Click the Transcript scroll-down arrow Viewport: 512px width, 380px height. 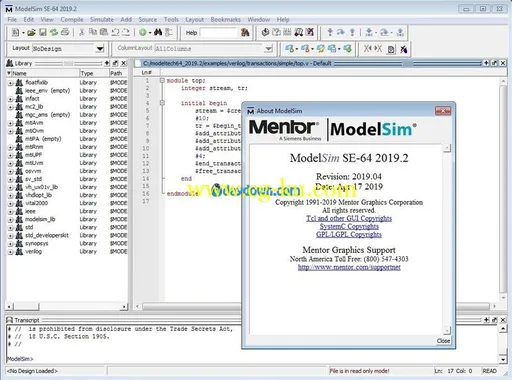(503, 359)
